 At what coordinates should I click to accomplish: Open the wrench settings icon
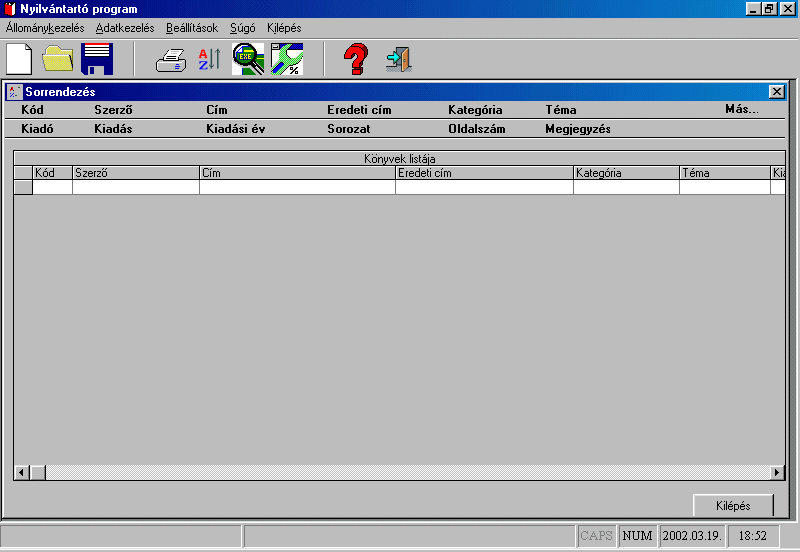click(x=286, y=60)
